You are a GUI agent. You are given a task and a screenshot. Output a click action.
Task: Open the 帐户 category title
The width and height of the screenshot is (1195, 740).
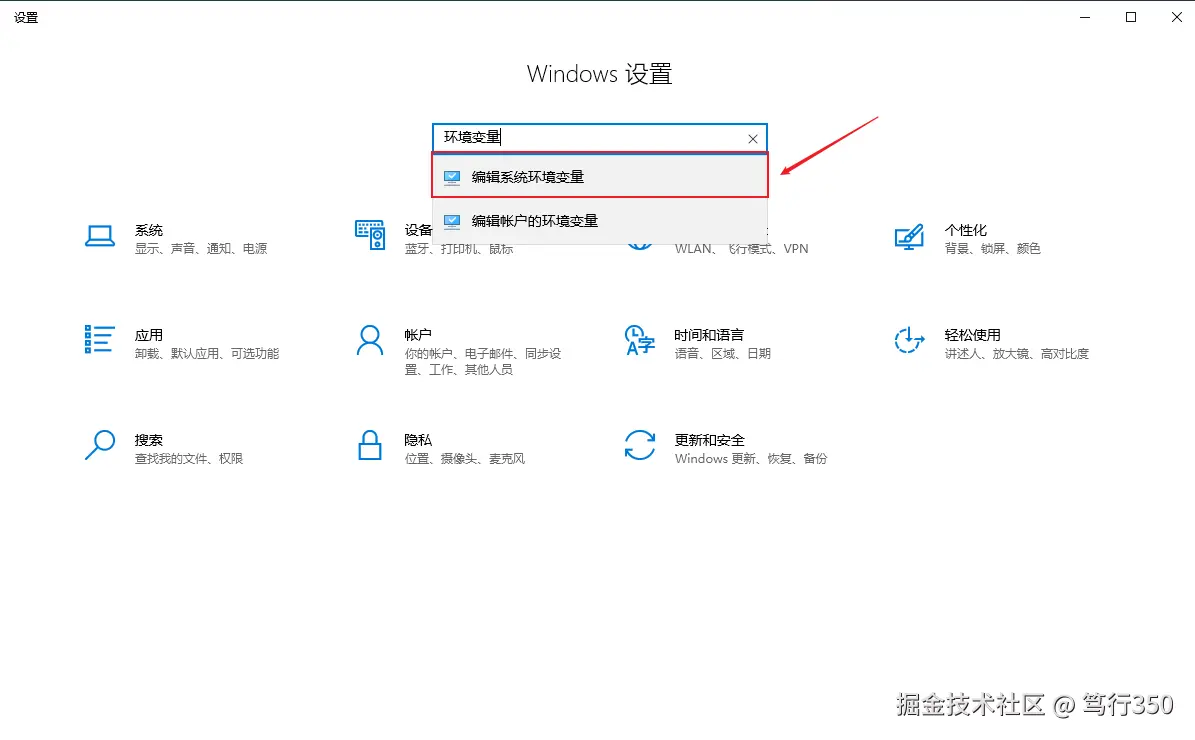click(x=418, y=335)
